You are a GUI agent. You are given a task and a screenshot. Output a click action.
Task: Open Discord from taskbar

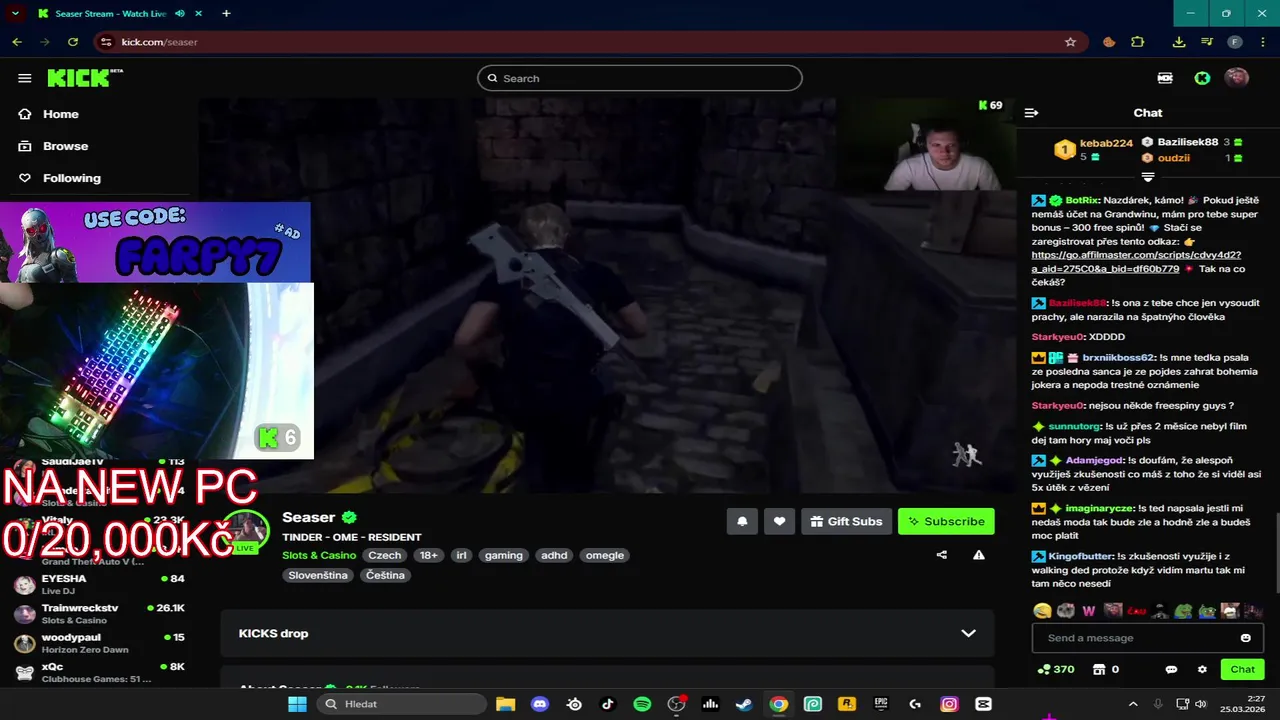[540, 704]
